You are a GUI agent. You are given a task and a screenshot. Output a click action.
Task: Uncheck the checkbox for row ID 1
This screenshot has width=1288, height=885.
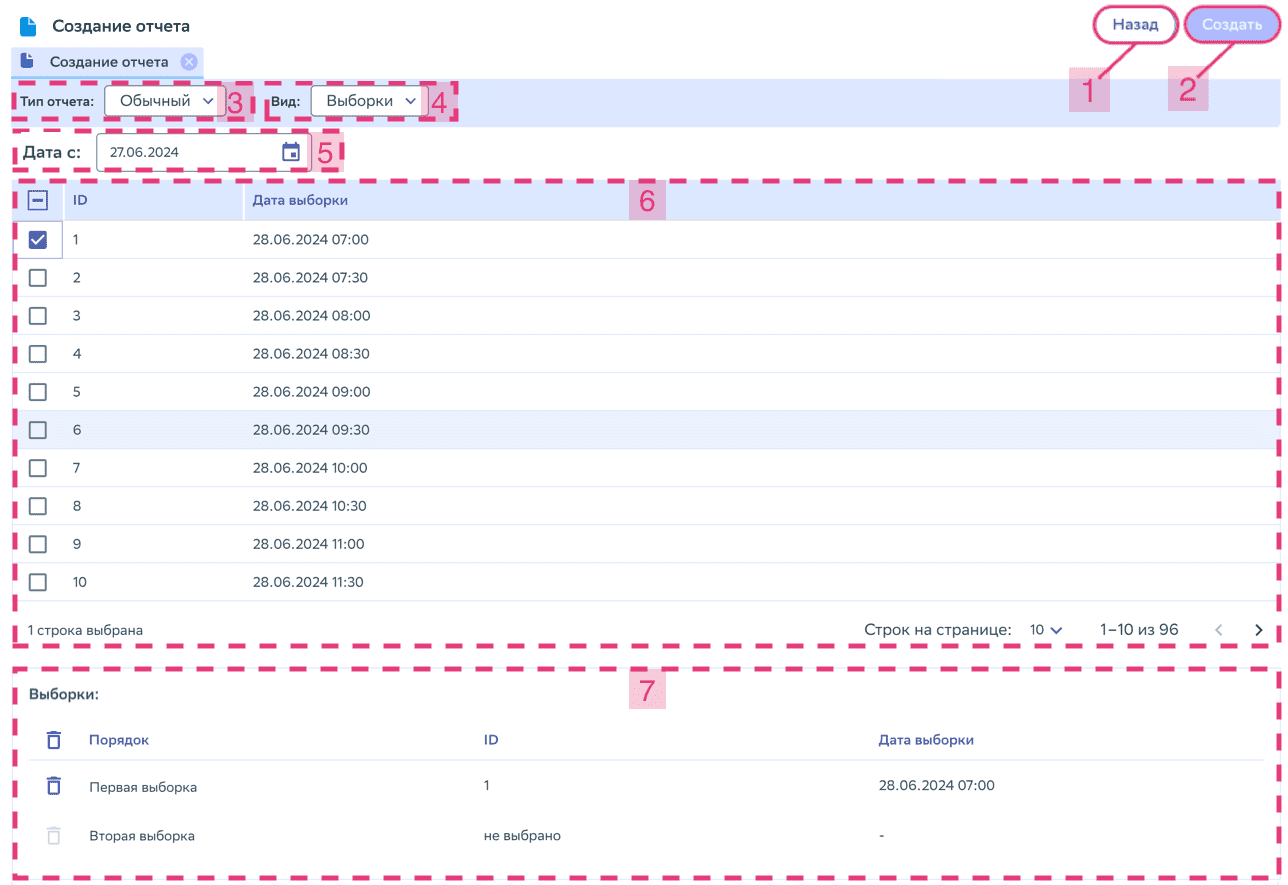(38, 240)
